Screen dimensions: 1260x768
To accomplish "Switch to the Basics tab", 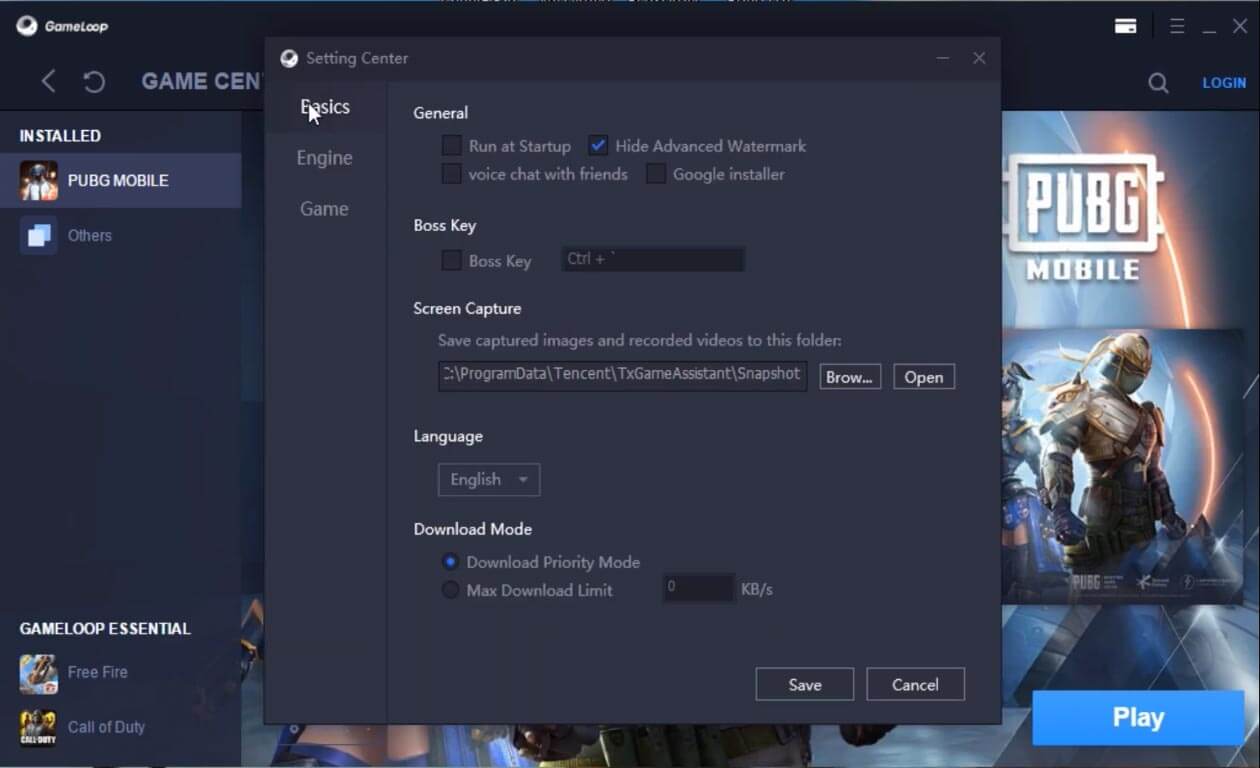I will click(x=325, y=107).
